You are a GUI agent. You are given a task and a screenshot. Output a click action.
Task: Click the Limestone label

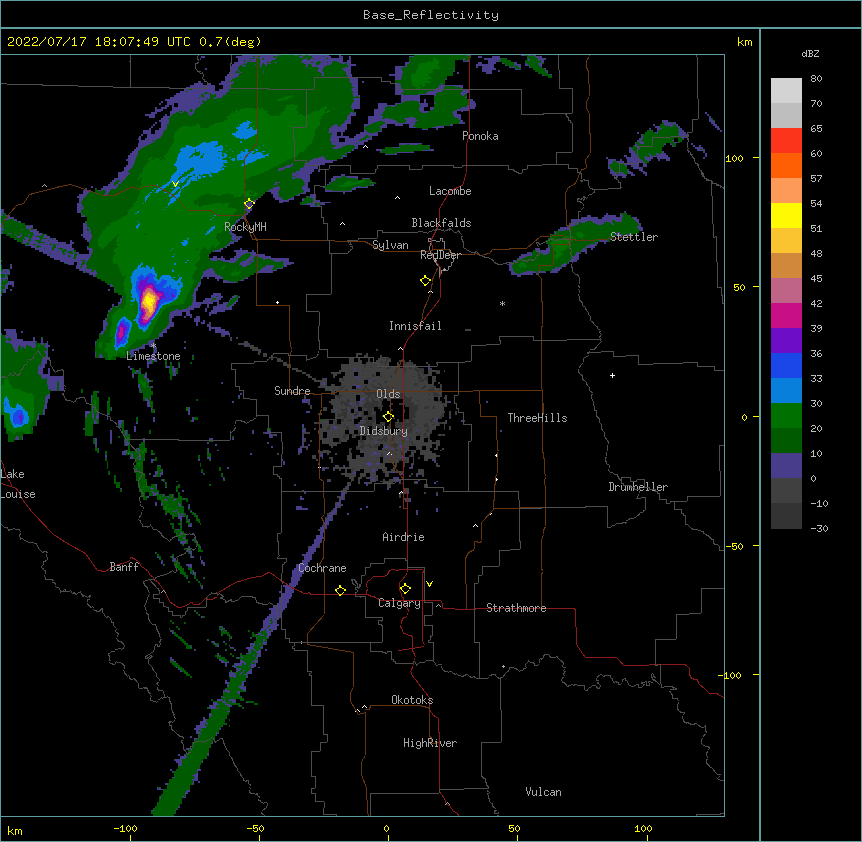click(x=153, y=356)
